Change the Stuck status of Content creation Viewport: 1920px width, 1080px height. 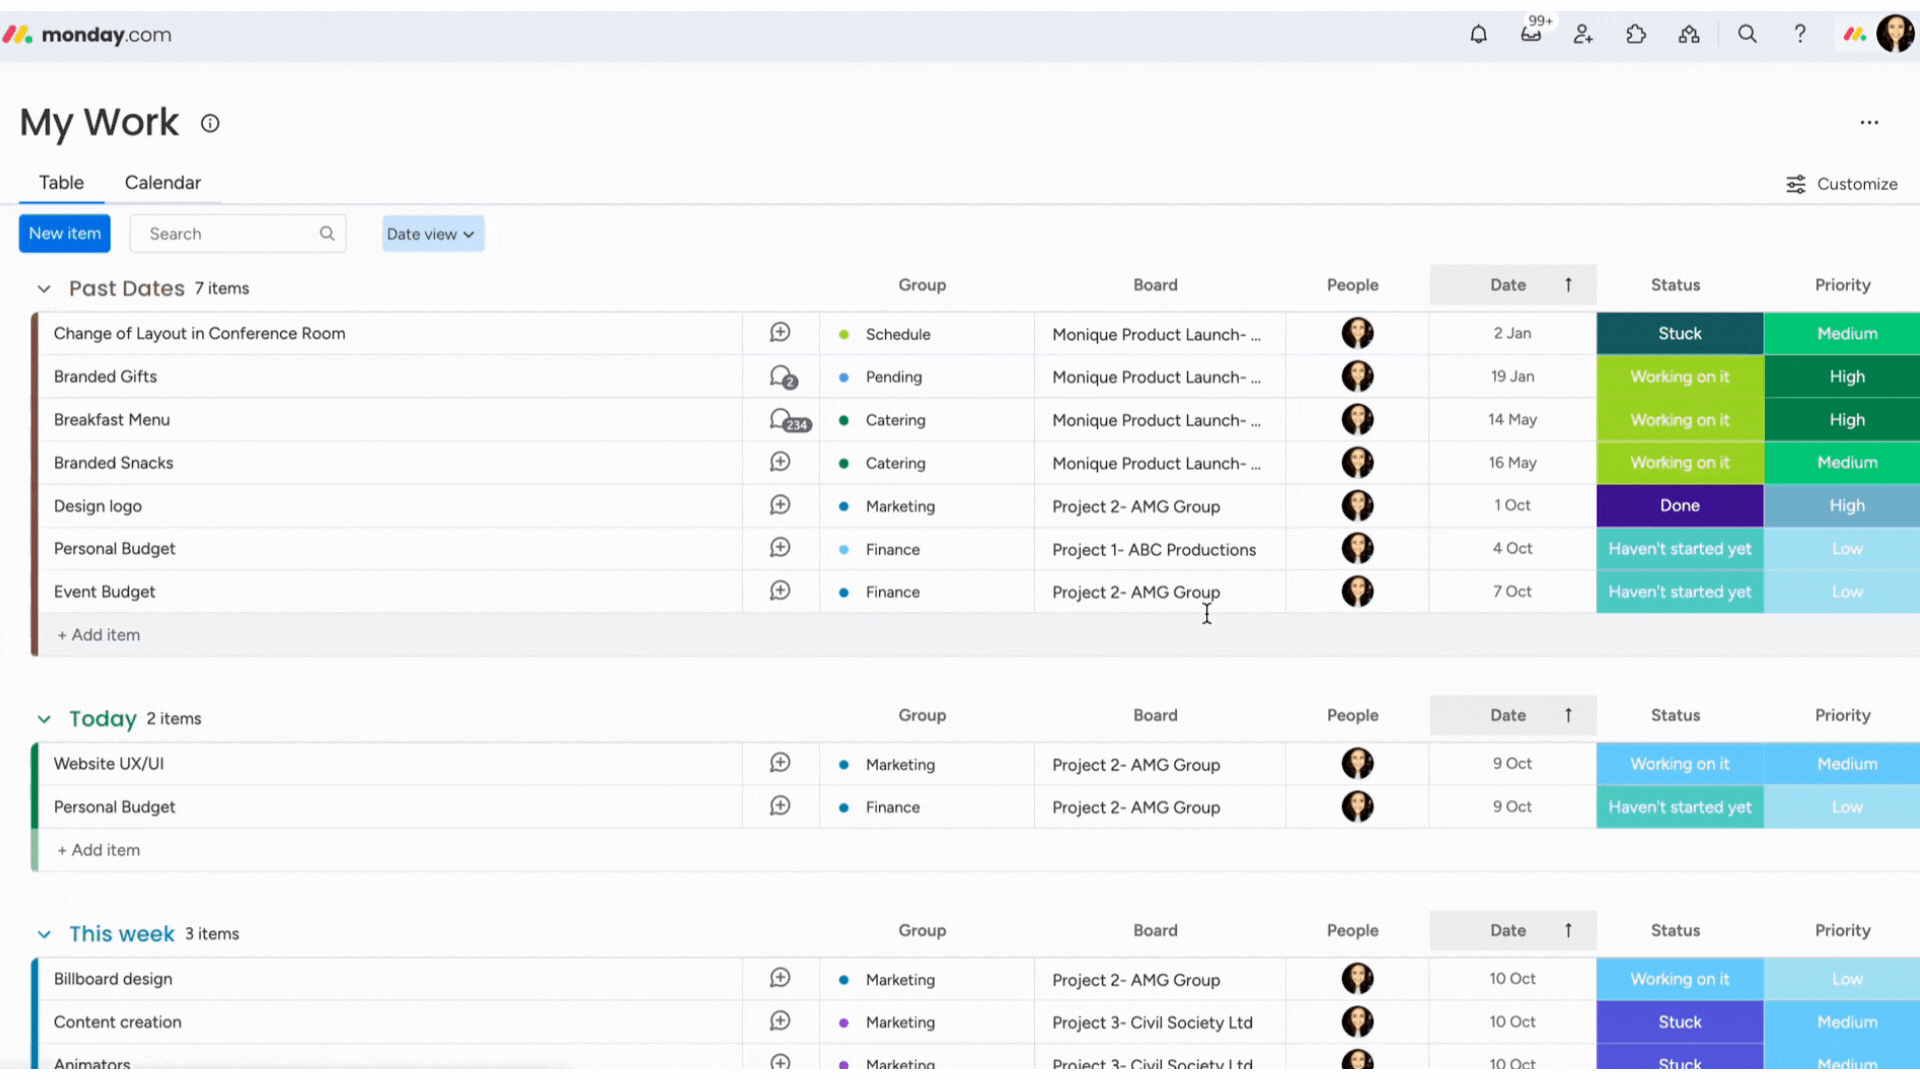point(1679,1022)
